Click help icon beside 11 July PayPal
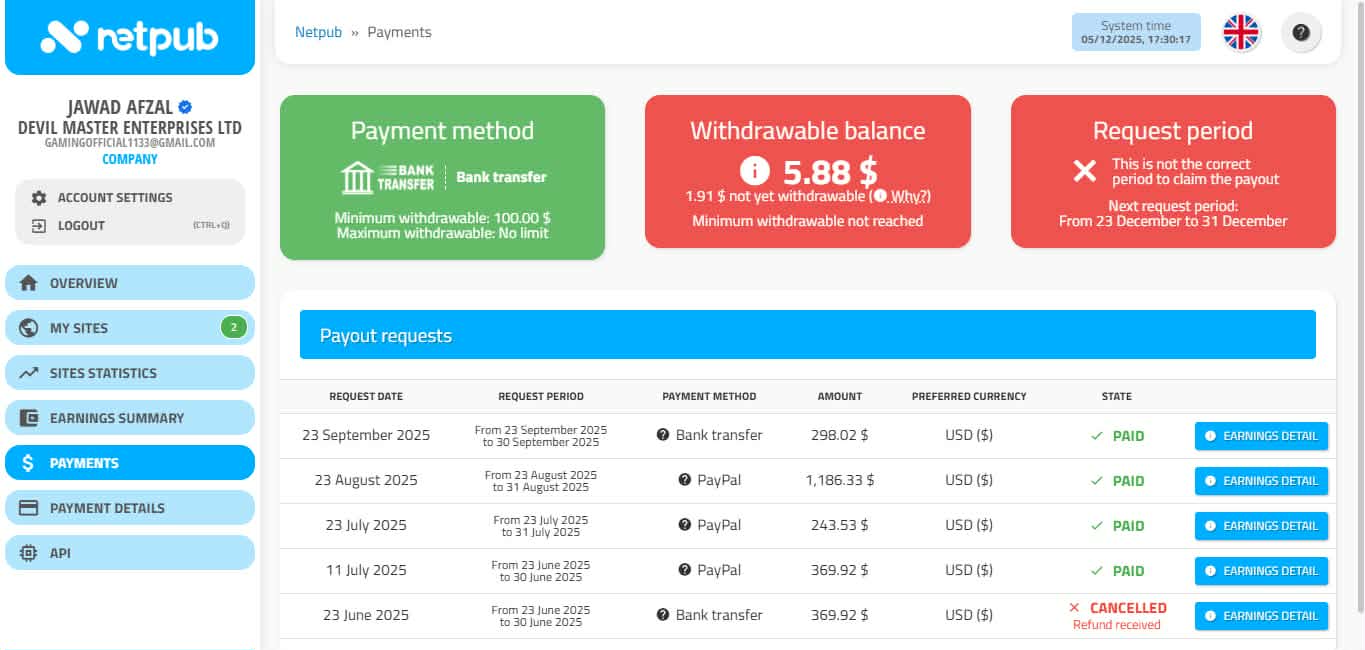Screen dimensions: 1365x650 (684, 570)
